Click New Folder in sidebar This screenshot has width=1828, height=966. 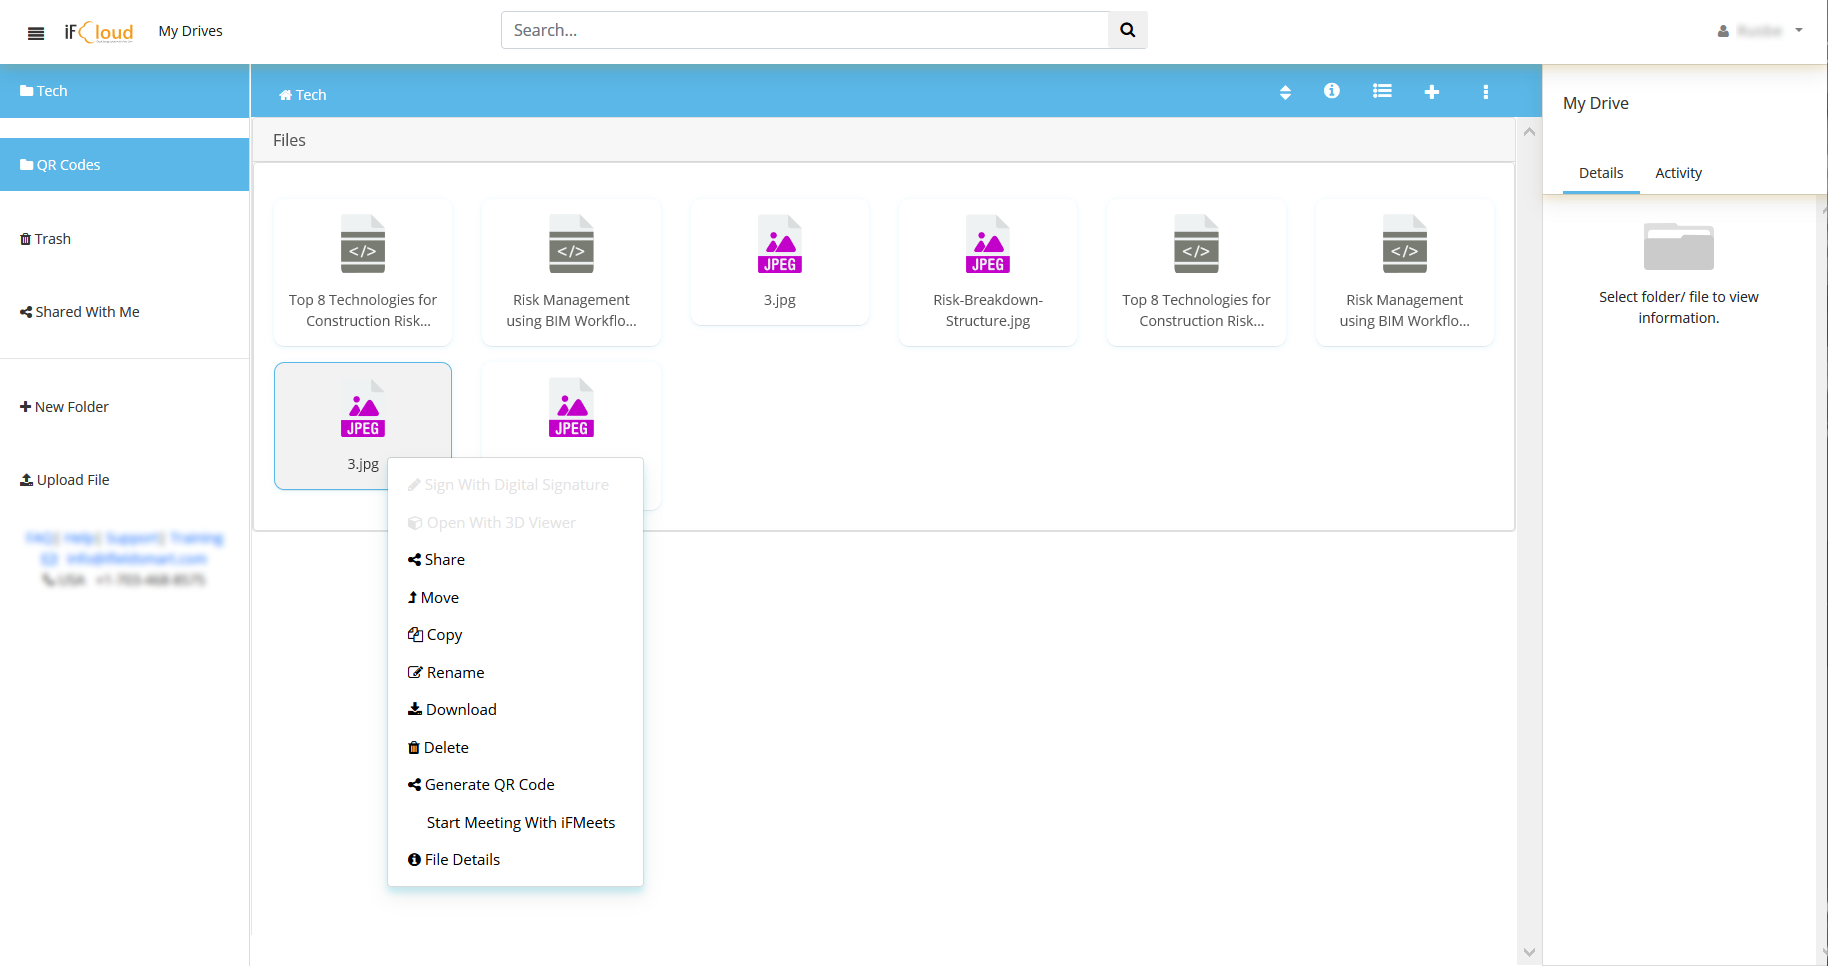[64, 407]
